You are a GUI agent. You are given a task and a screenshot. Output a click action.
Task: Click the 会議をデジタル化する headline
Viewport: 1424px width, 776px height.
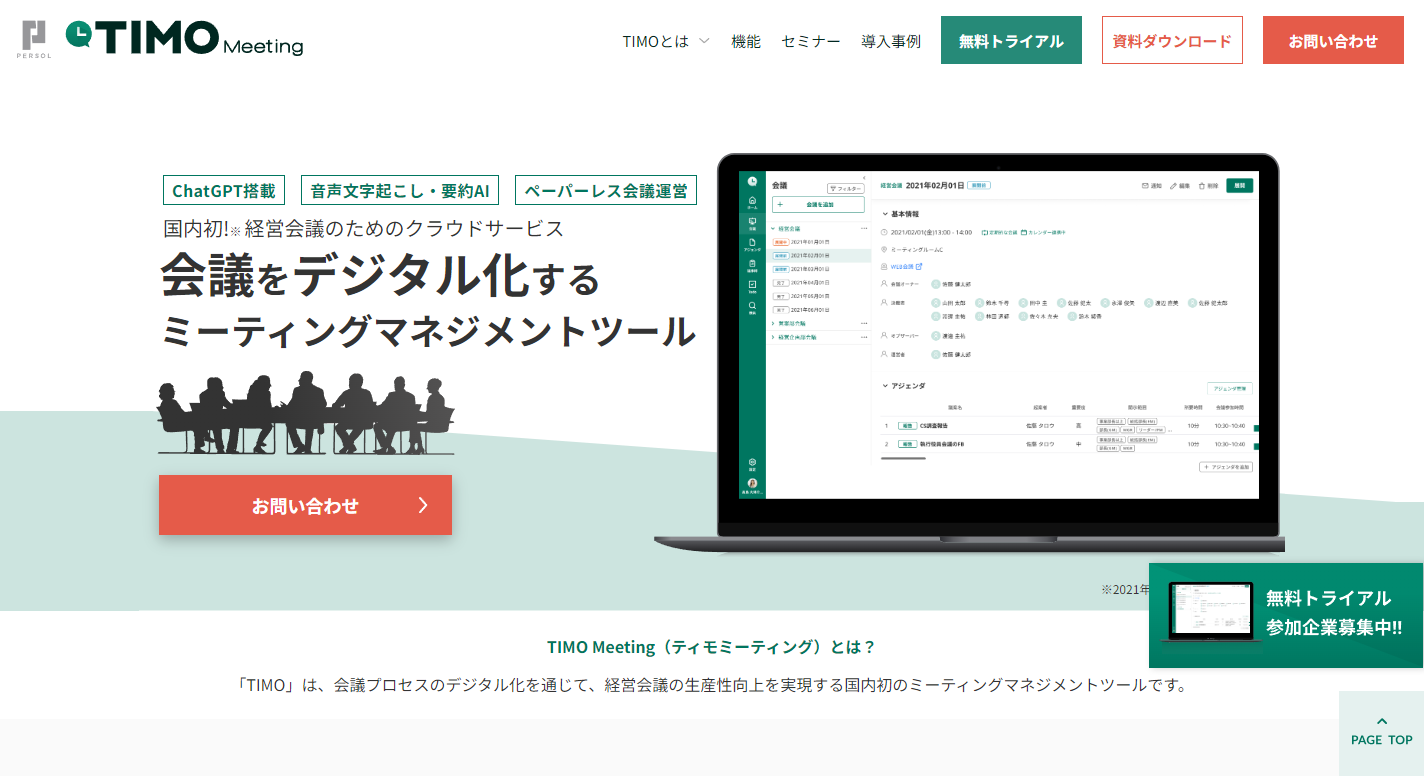(380, 275)
